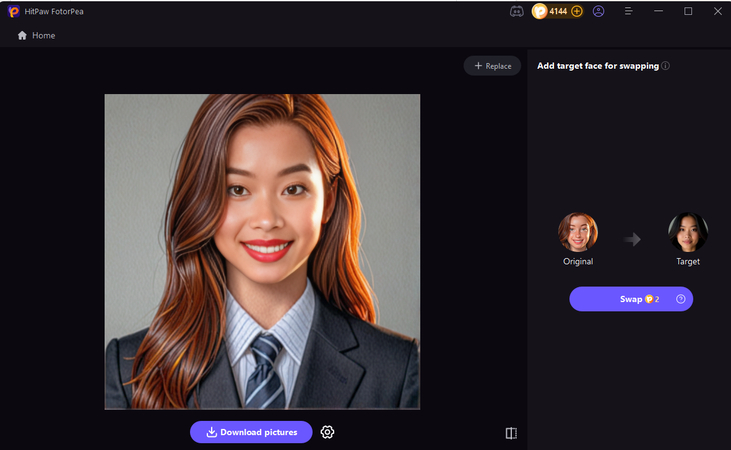
Task: Maximize the application window
Action: click(x=688, y=11)
